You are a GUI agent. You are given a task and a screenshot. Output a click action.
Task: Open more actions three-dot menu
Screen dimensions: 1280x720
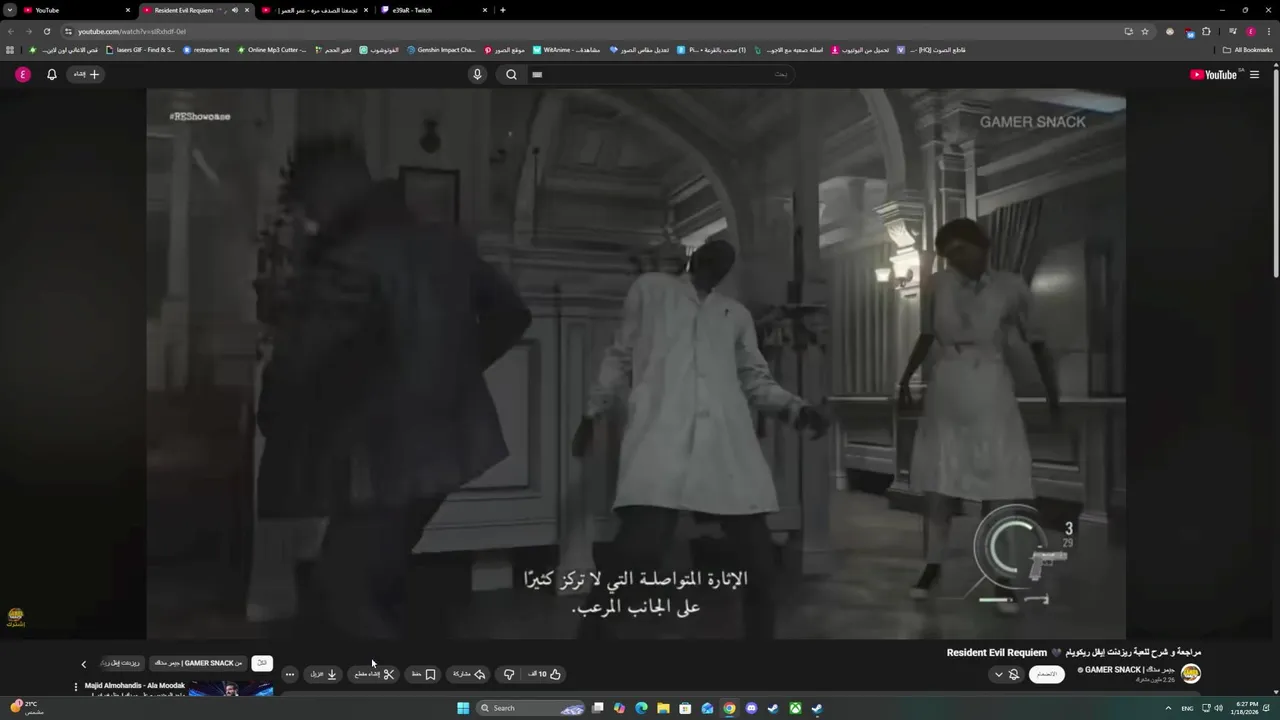[x=289, y=674]
